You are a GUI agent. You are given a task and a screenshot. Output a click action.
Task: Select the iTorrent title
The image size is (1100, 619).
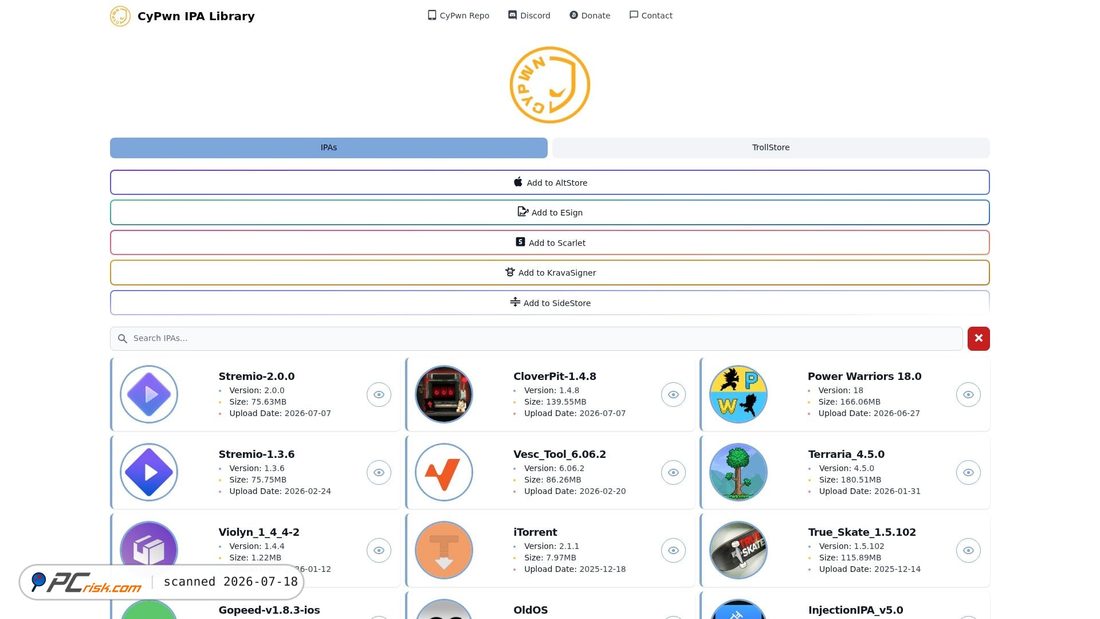point(535,532)
